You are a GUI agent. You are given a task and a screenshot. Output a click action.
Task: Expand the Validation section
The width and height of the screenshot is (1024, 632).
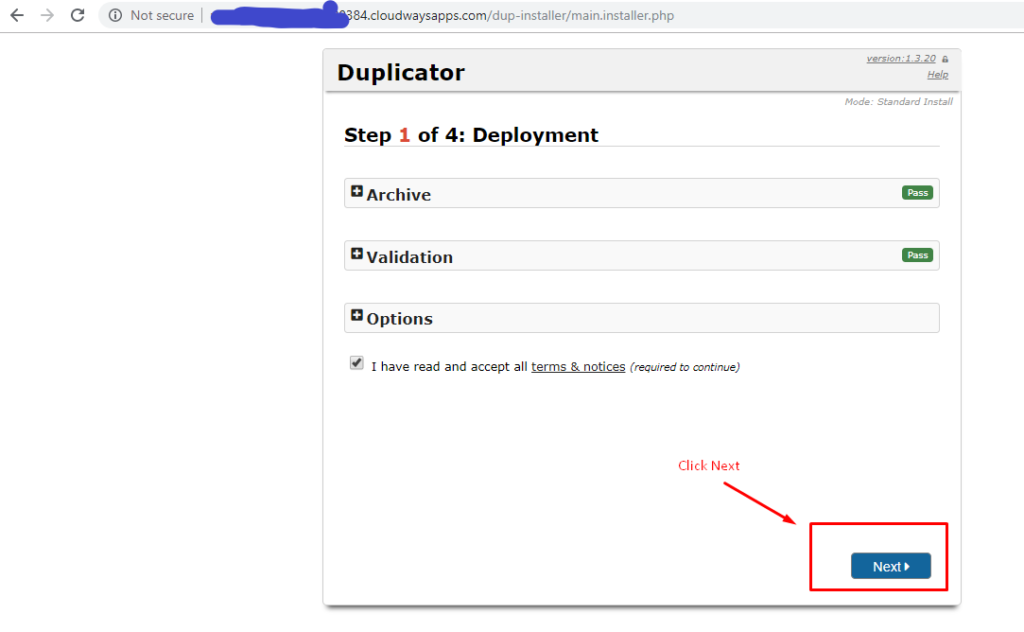[x=641, y=255]
